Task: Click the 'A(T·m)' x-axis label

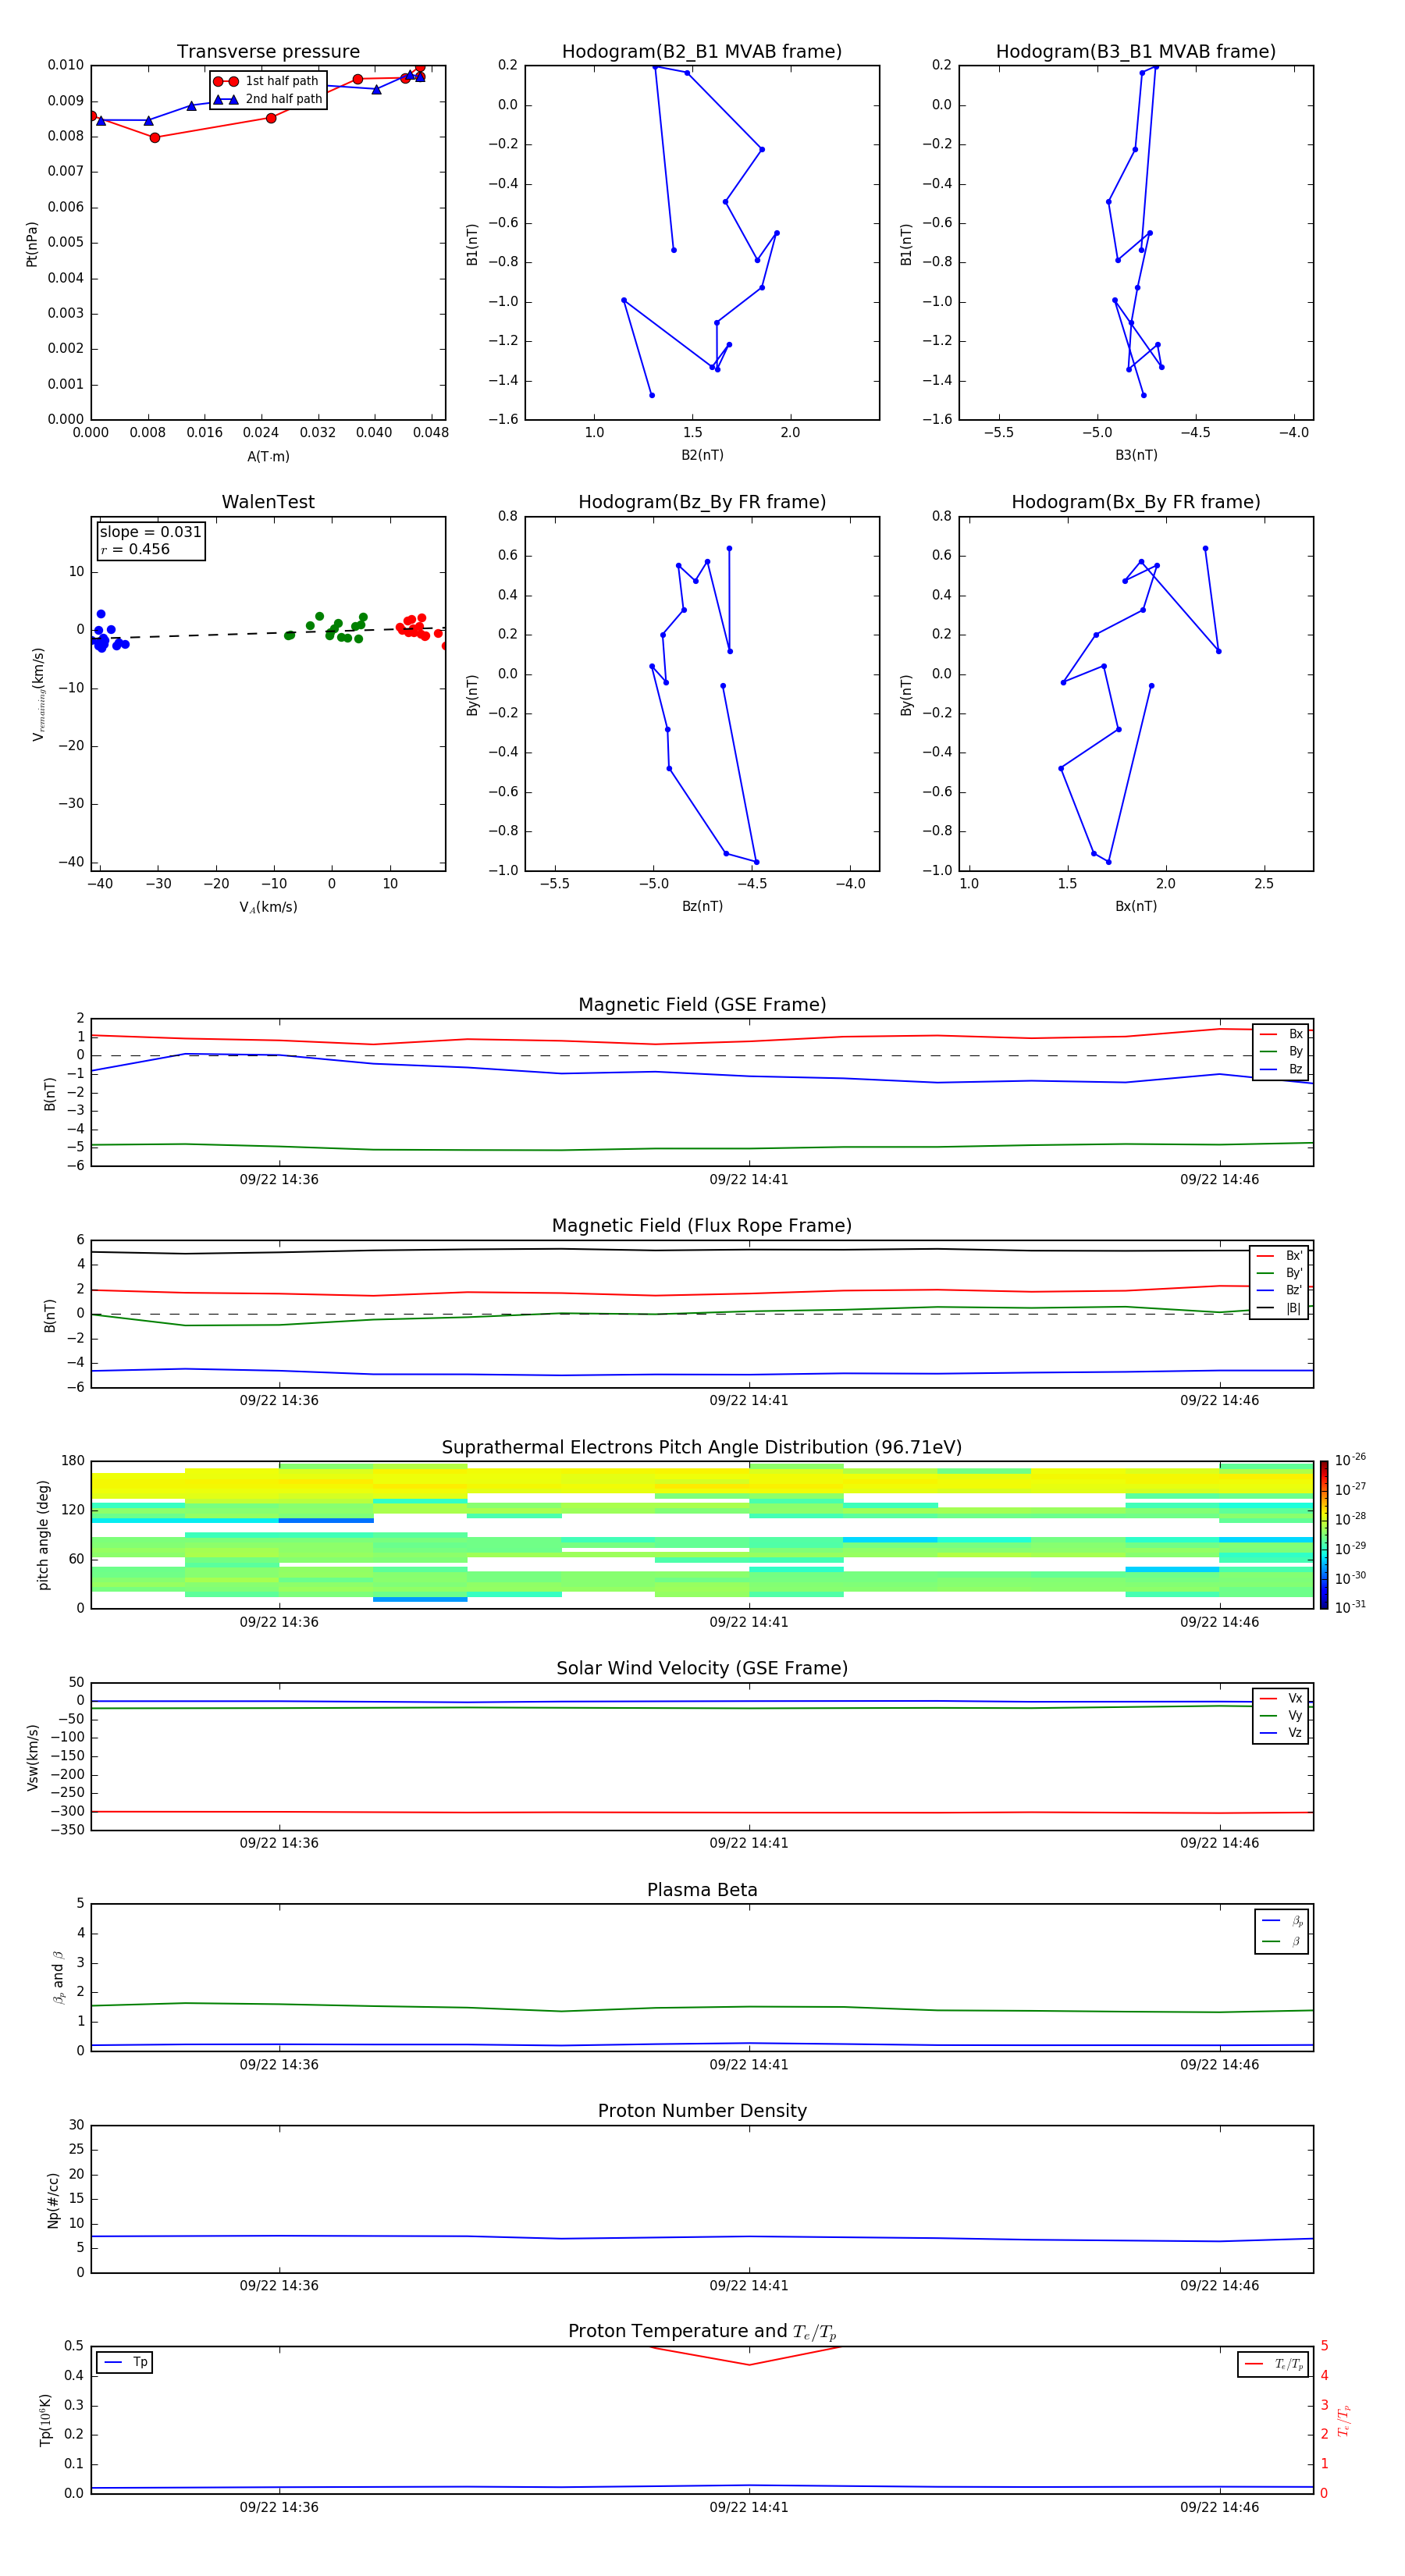Action: 268,457
